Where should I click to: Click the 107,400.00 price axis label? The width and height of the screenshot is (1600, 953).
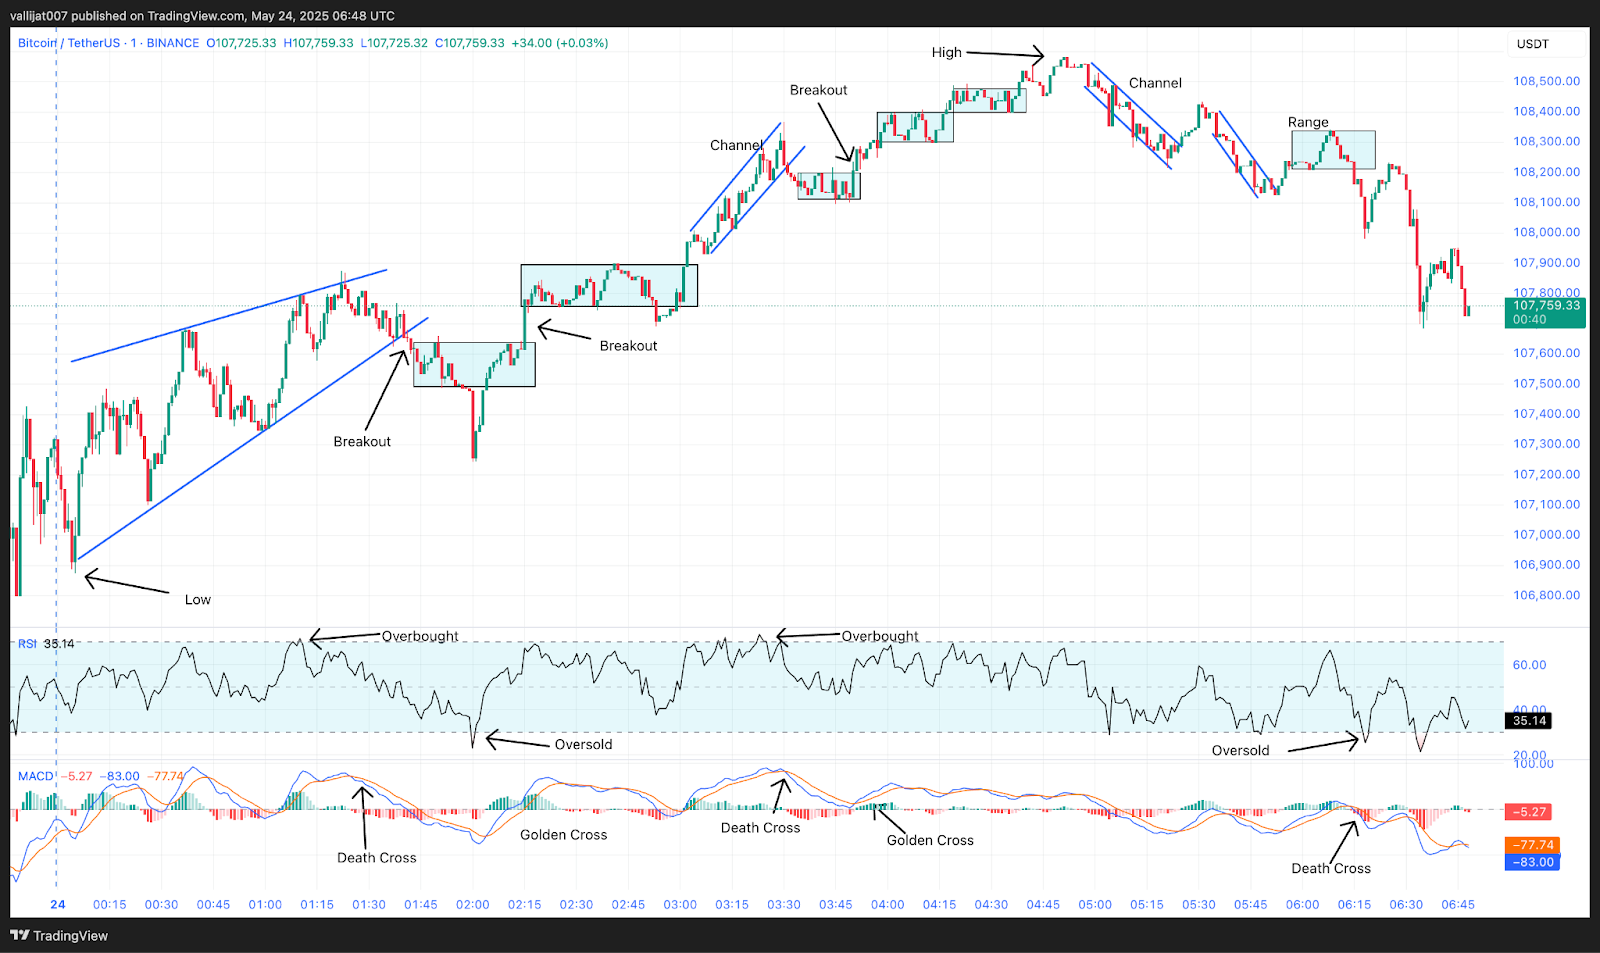(x=1546, y=414)
